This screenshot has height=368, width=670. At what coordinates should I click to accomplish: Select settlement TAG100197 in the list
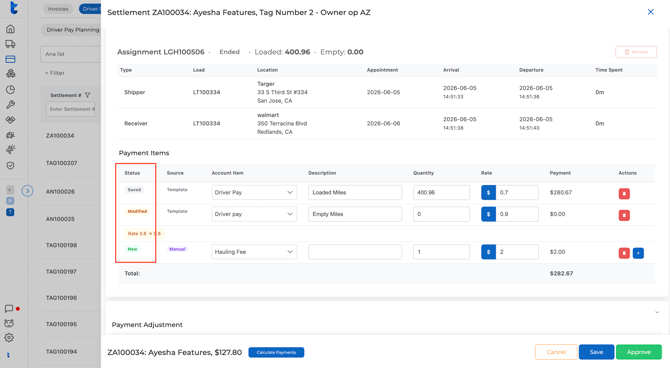click(62, 271)
